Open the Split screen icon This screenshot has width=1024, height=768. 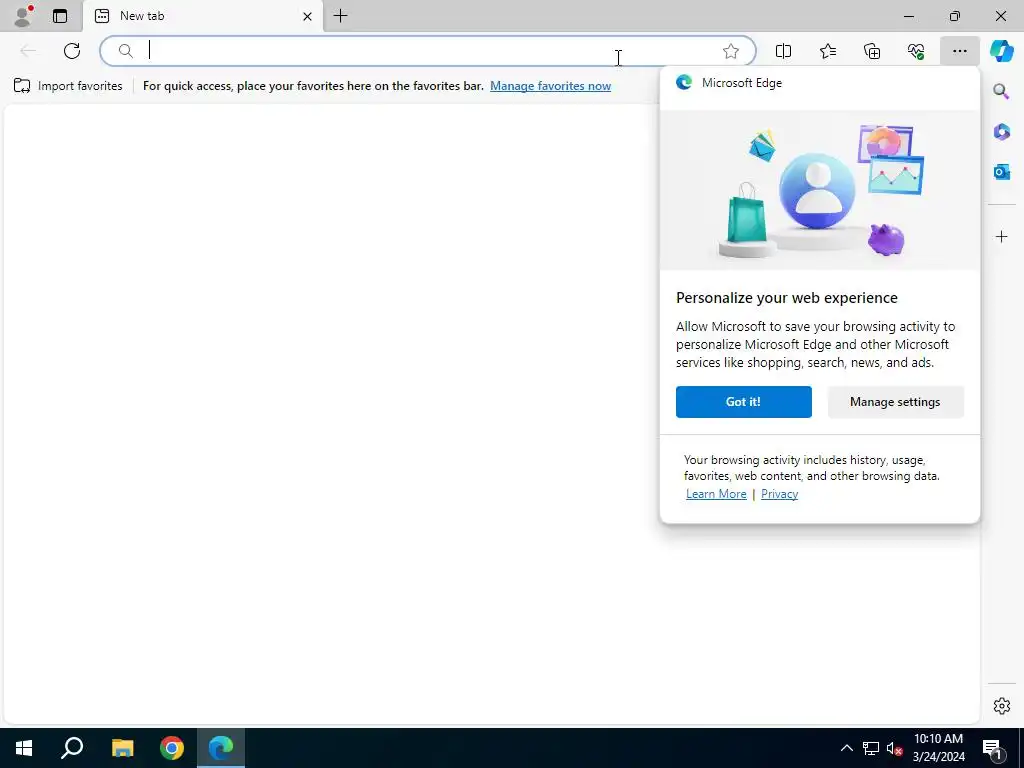[x=783, y=51]
